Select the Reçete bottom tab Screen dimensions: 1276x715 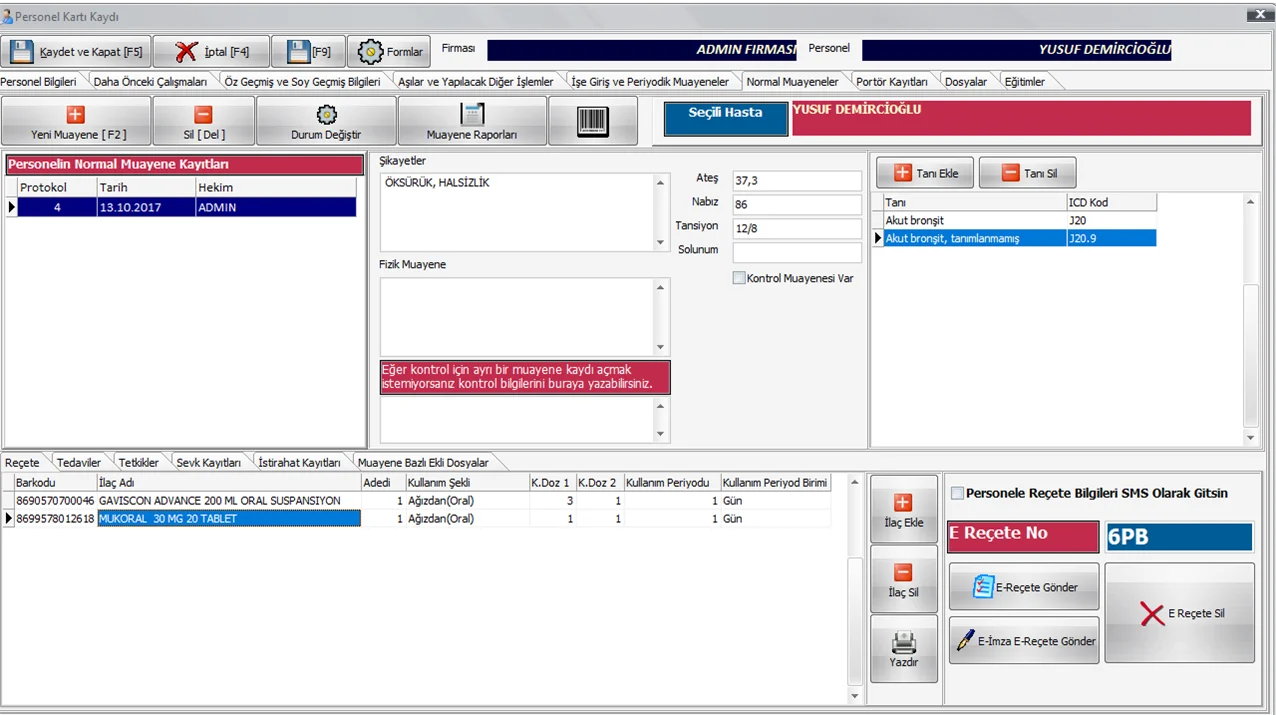(x=22, y=463)
